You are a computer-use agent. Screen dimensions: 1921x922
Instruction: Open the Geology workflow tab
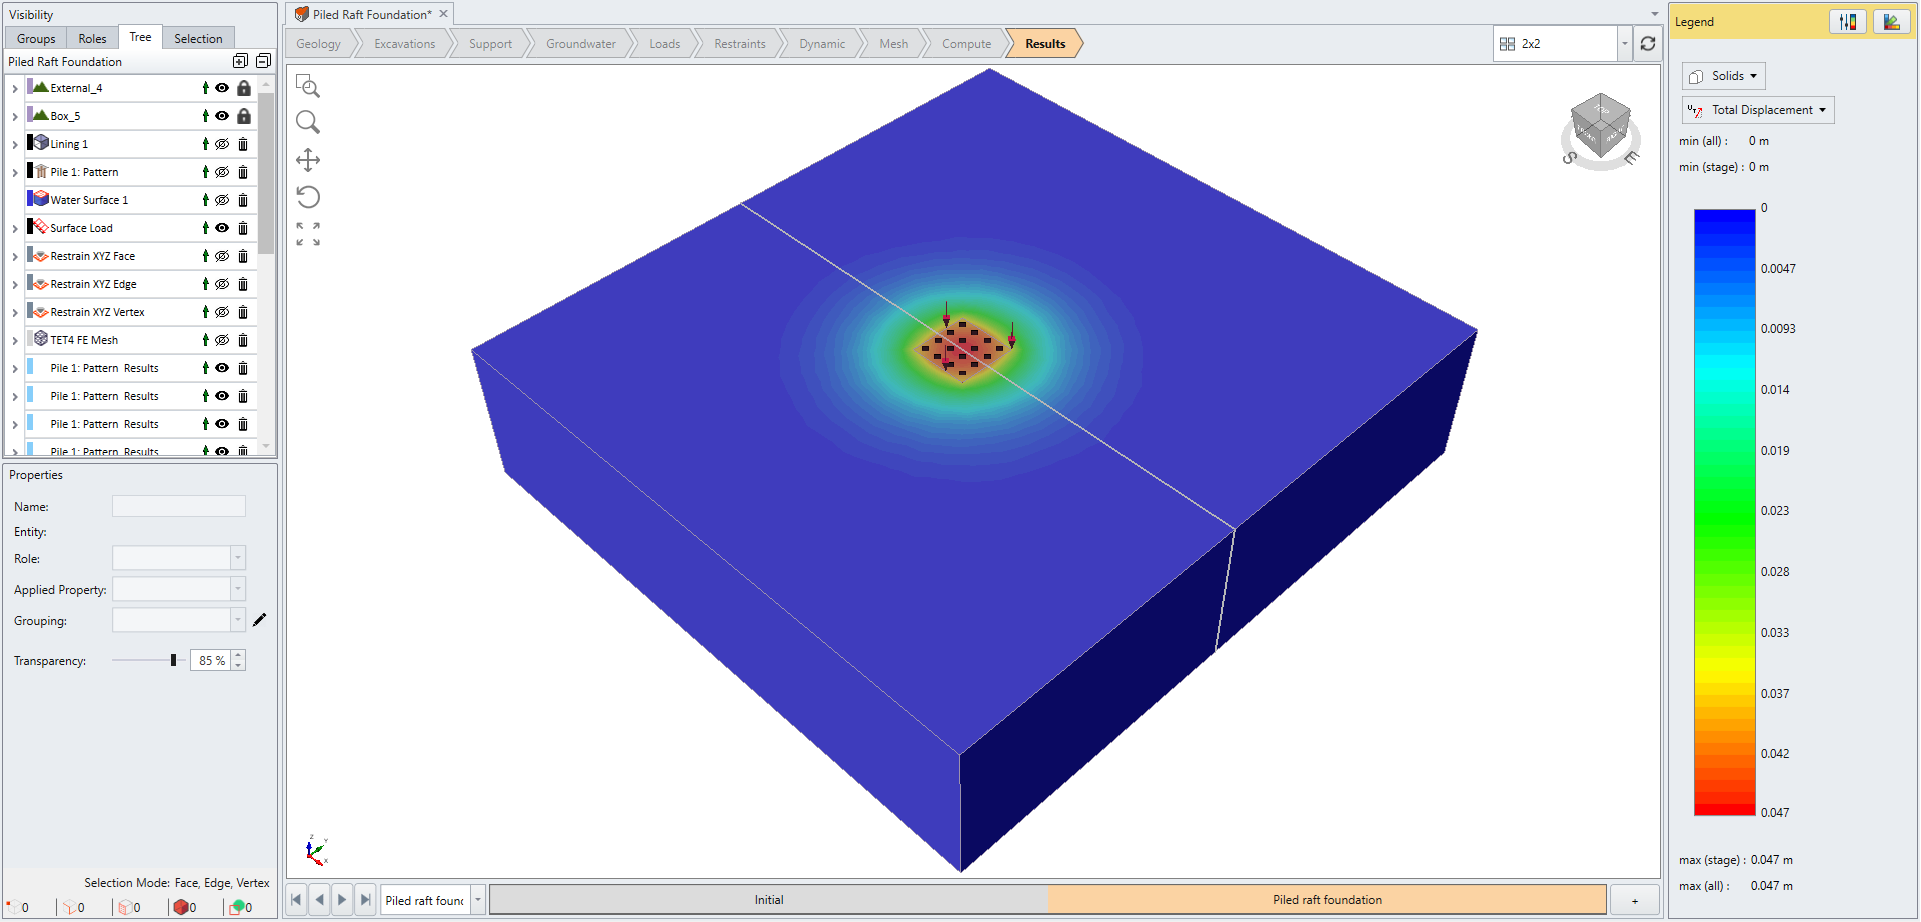pos(319,44)
